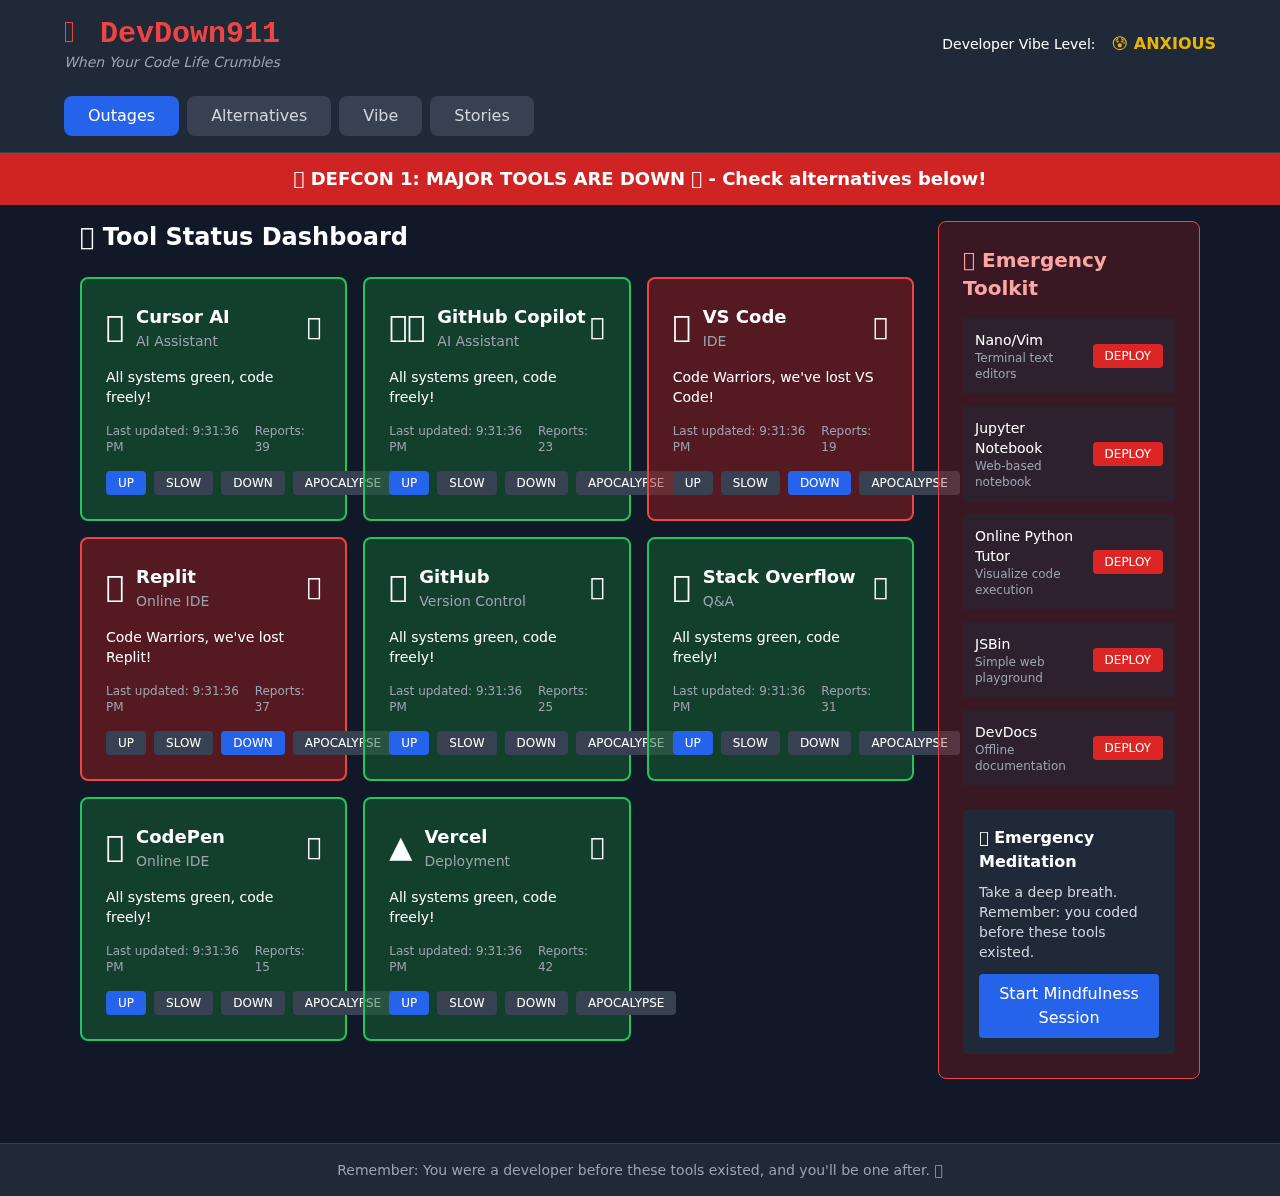Report Vercel as APOCALYPSE

pos(626,1003)
